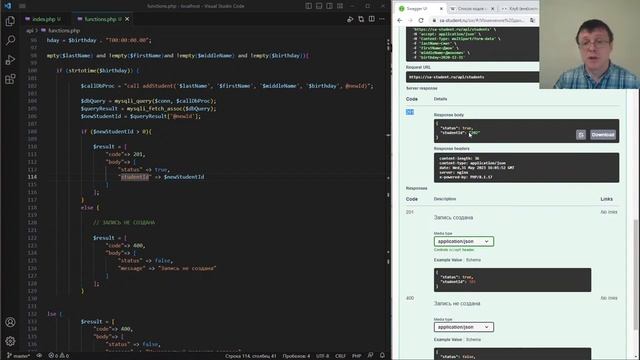640x360 pixels.
Task: Click the Run file icon in the editor toolbar
Action: [350, 19]
